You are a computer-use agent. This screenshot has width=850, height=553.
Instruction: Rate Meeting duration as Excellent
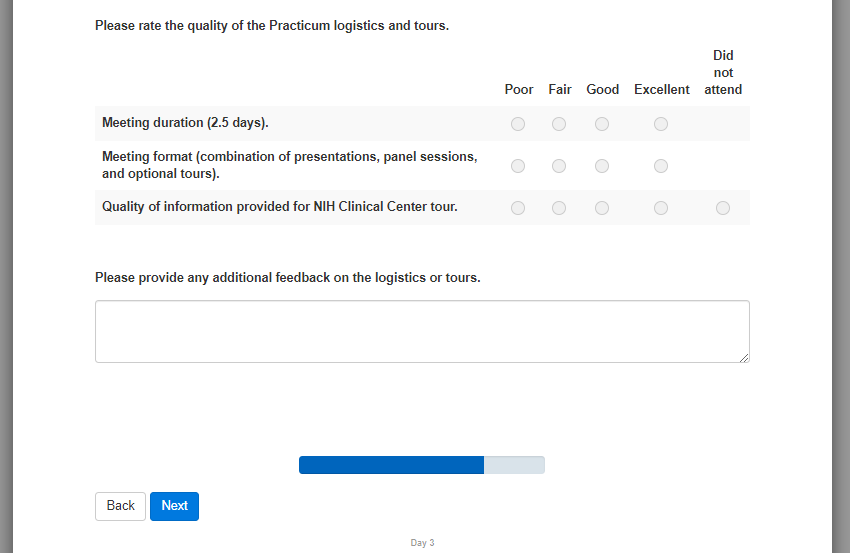coord(661,124)
